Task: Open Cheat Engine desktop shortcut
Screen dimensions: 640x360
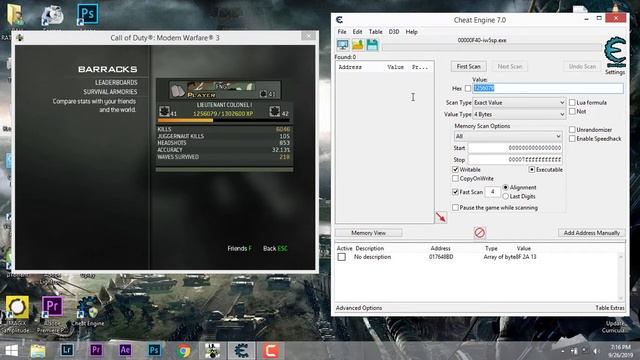Action: click(x=87, y=308)
